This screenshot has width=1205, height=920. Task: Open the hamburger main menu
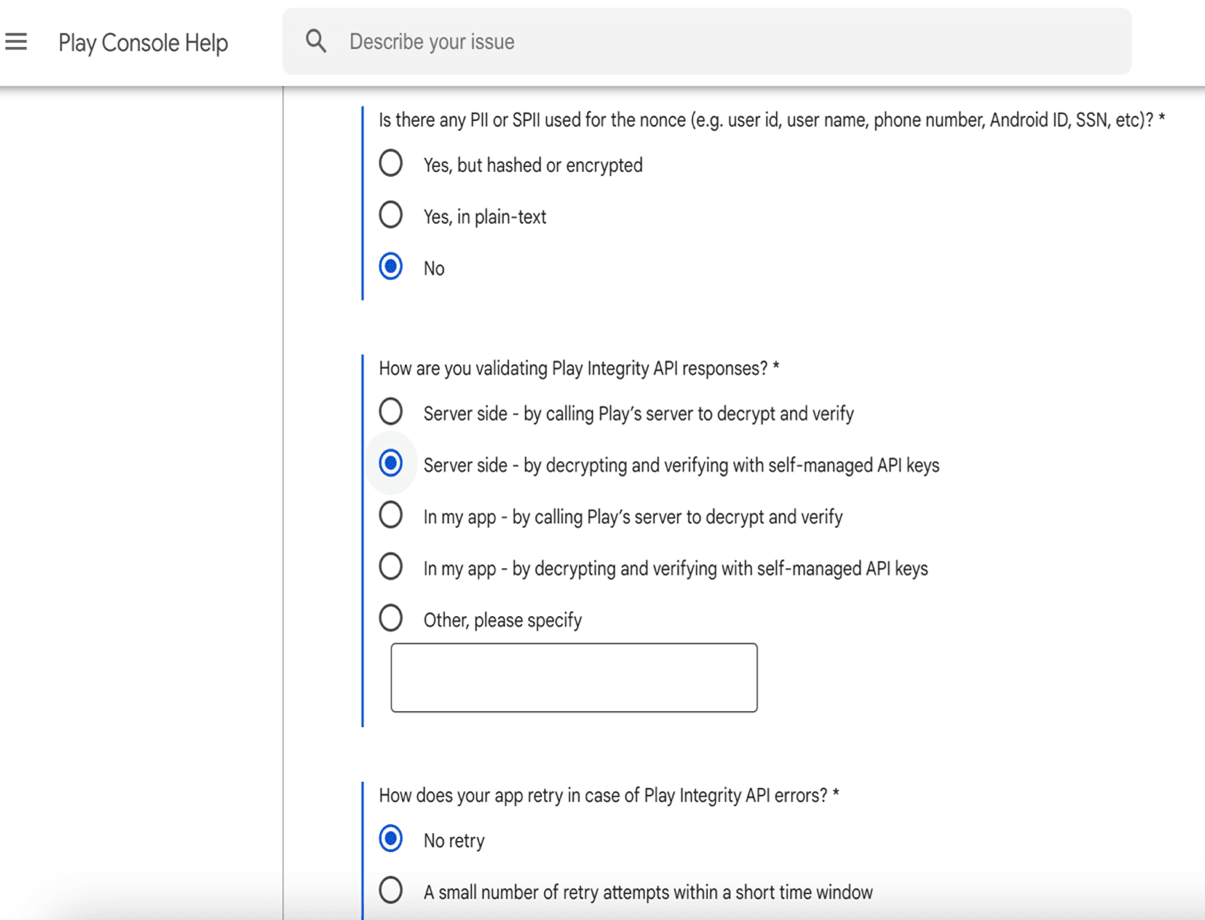(x=16, y=42)
